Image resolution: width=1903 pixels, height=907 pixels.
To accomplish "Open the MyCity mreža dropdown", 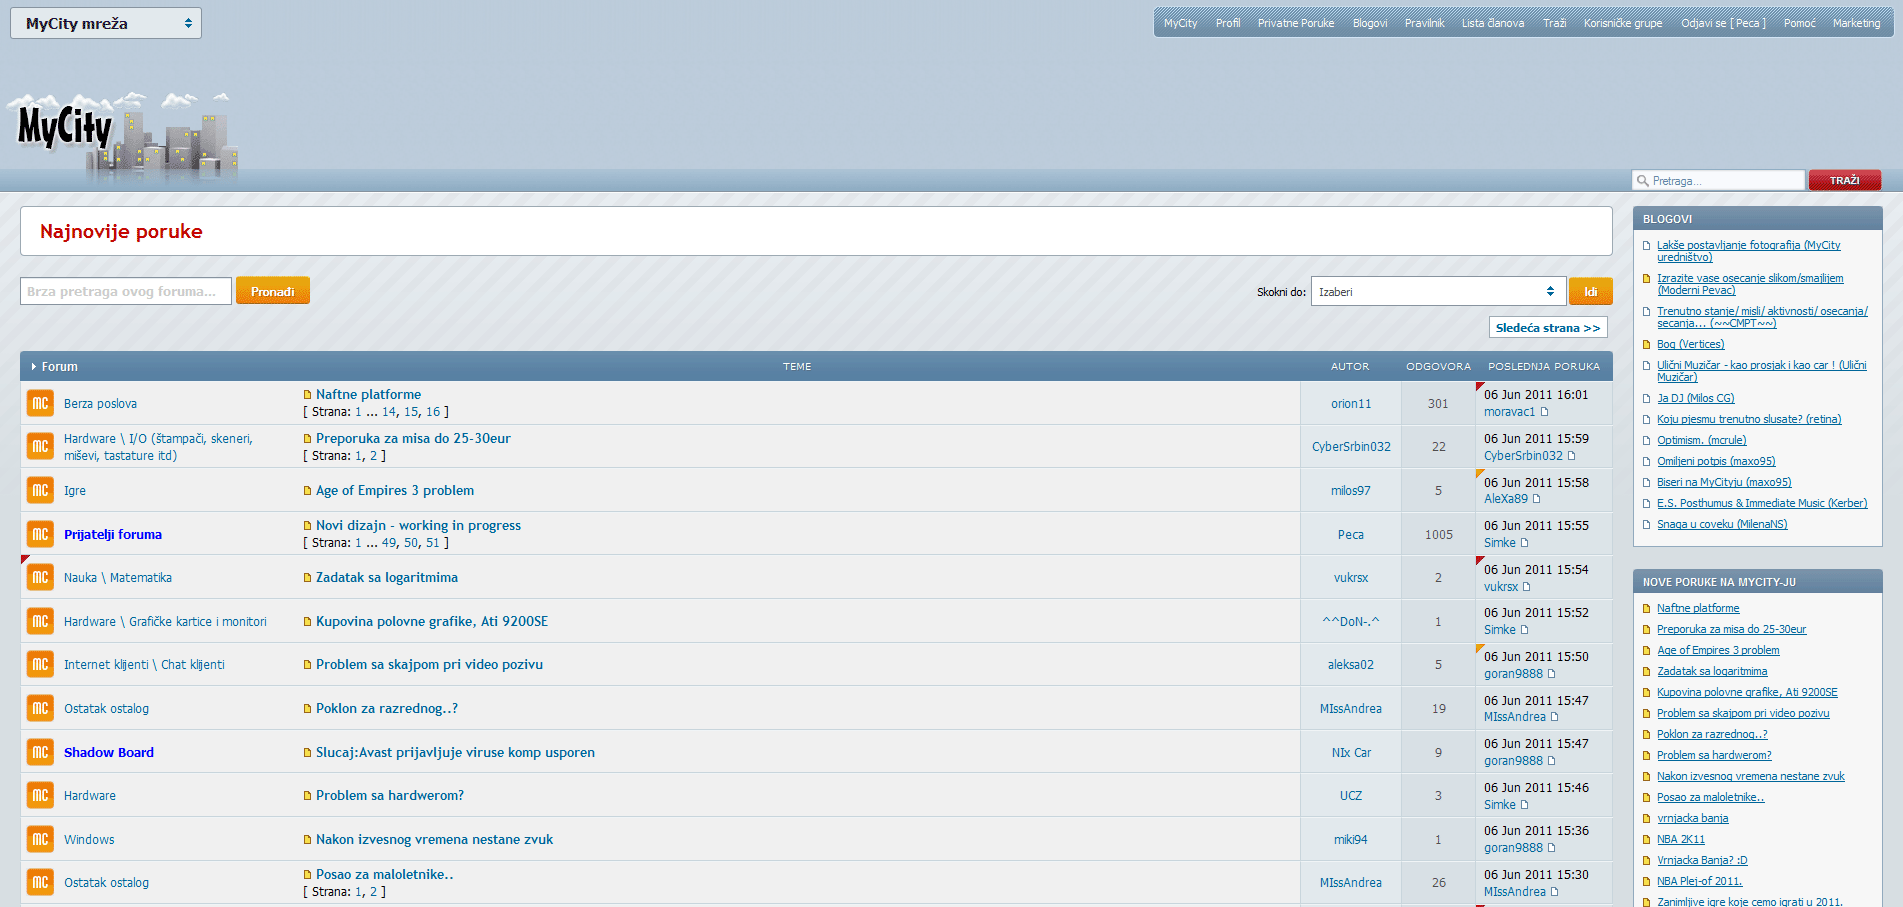I will (x=106, y=23).
